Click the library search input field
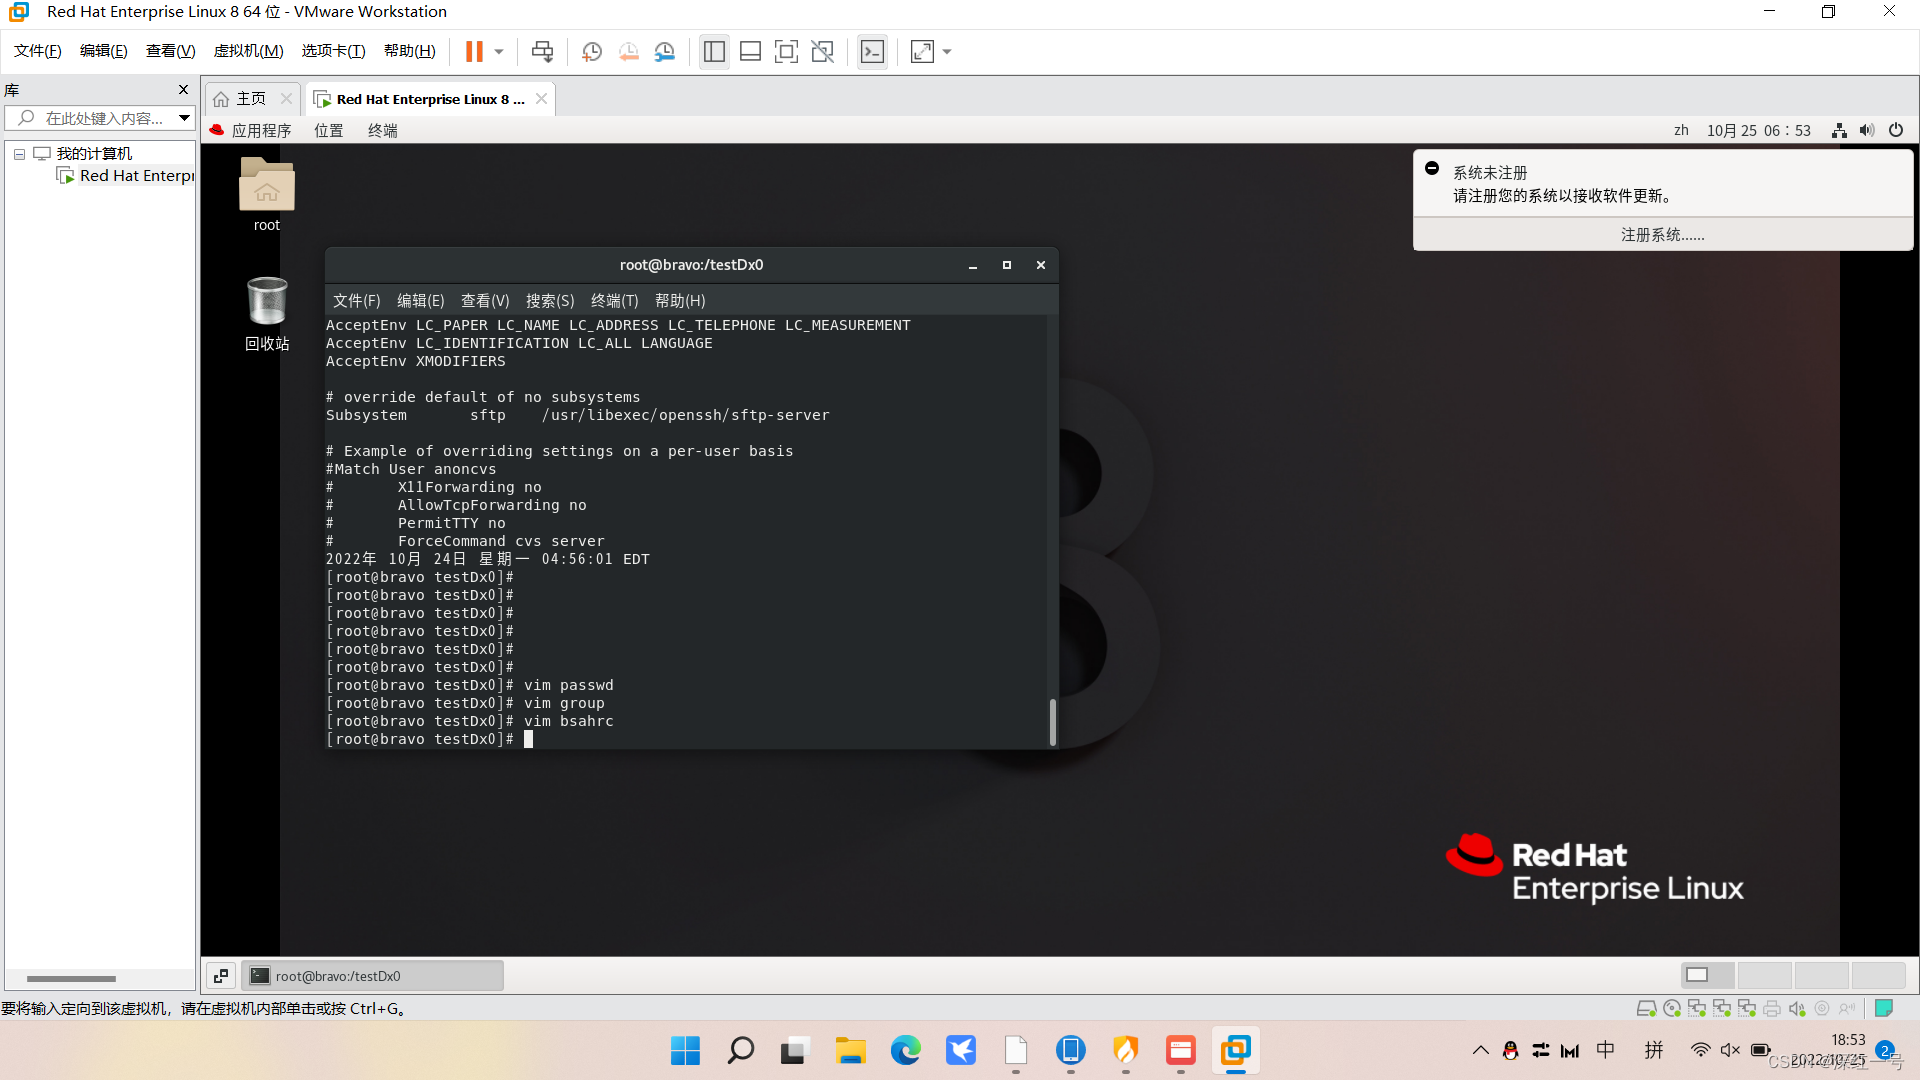The height and width of the screenshot is (1080, 1920). 104,118
